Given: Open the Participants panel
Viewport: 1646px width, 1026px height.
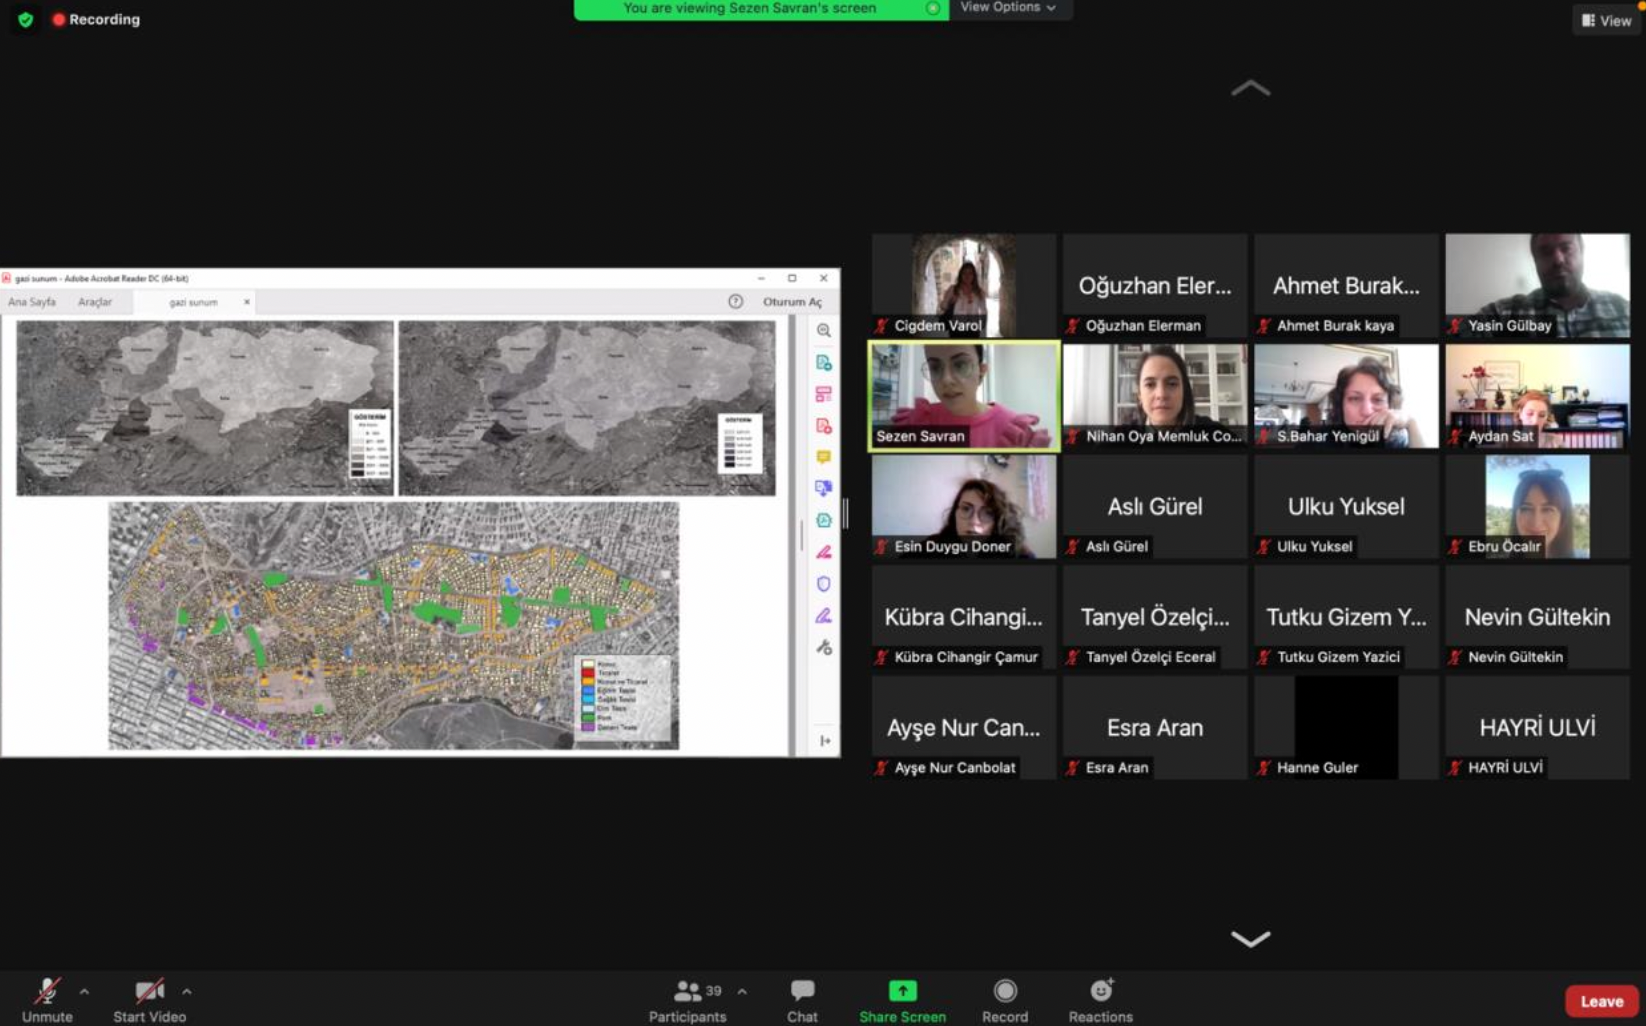Looking at the screenshot, I should click(x=687, y=1000).
